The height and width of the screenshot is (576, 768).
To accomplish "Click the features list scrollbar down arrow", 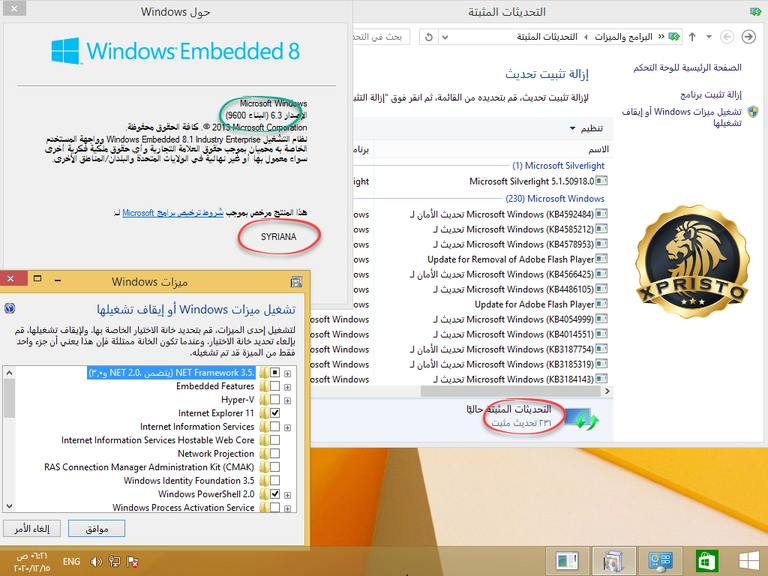I will click(x=9, y=506).
